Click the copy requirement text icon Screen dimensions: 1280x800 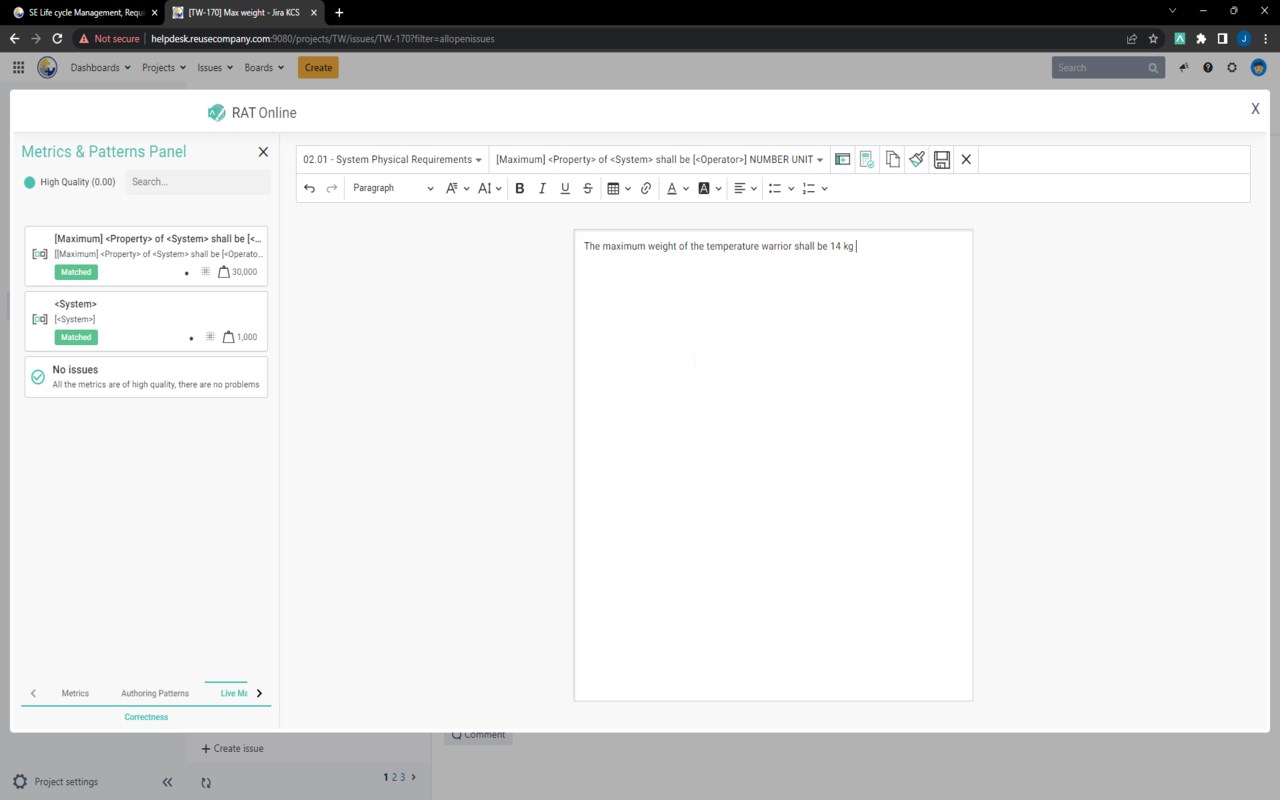[x=892, y=159]
